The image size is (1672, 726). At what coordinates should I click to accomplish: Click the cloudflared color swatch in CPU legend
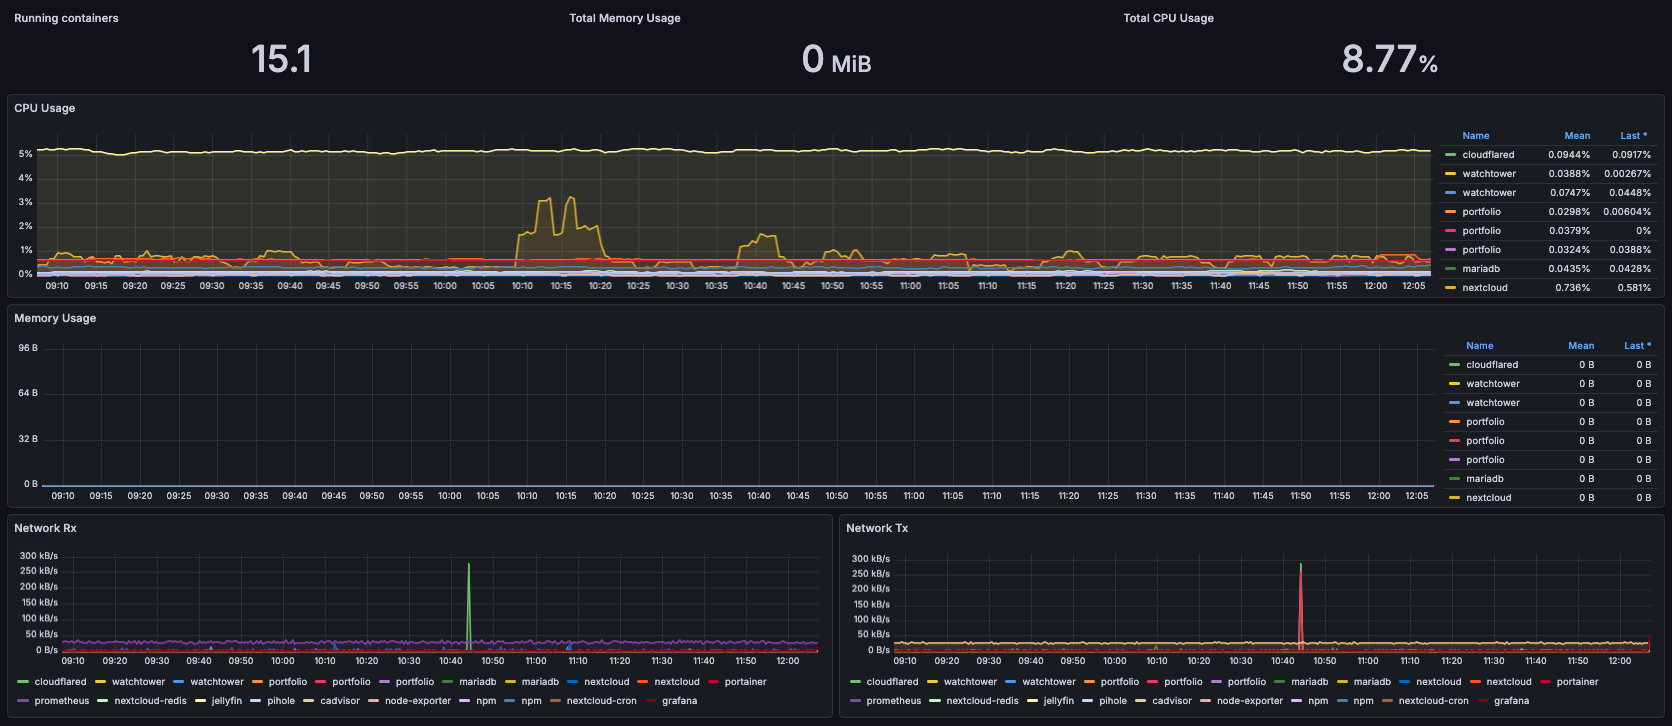pos(1450,155)
